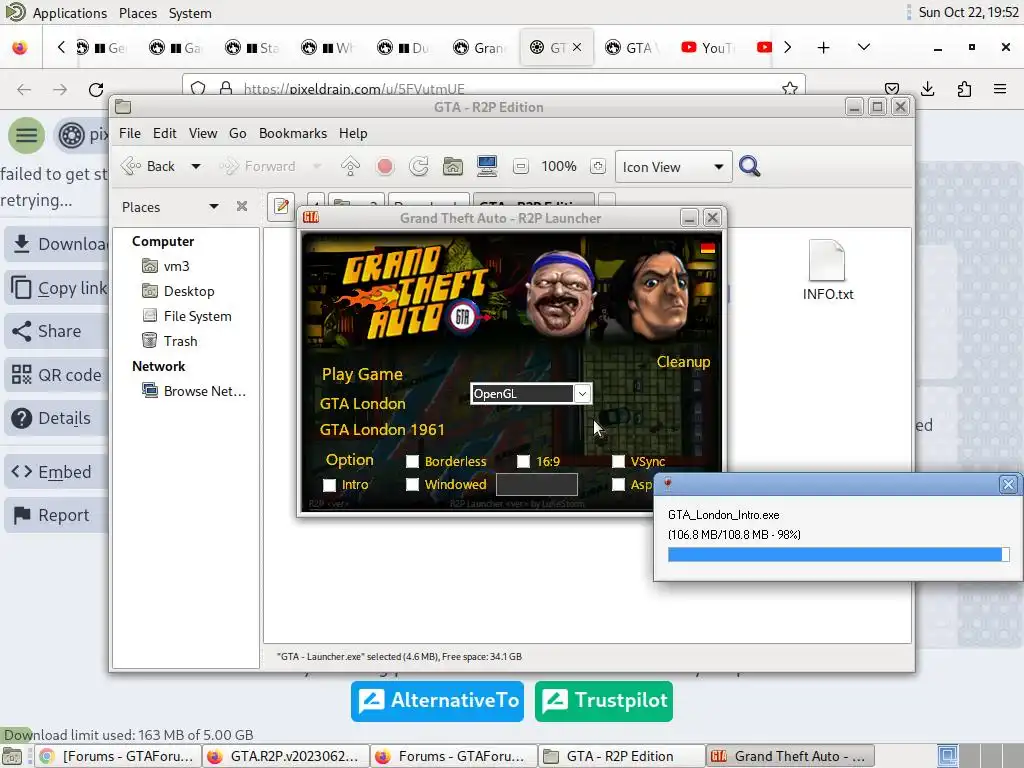
Task: Click the red Stop loading icon
Action: click(x=385, y=167)
